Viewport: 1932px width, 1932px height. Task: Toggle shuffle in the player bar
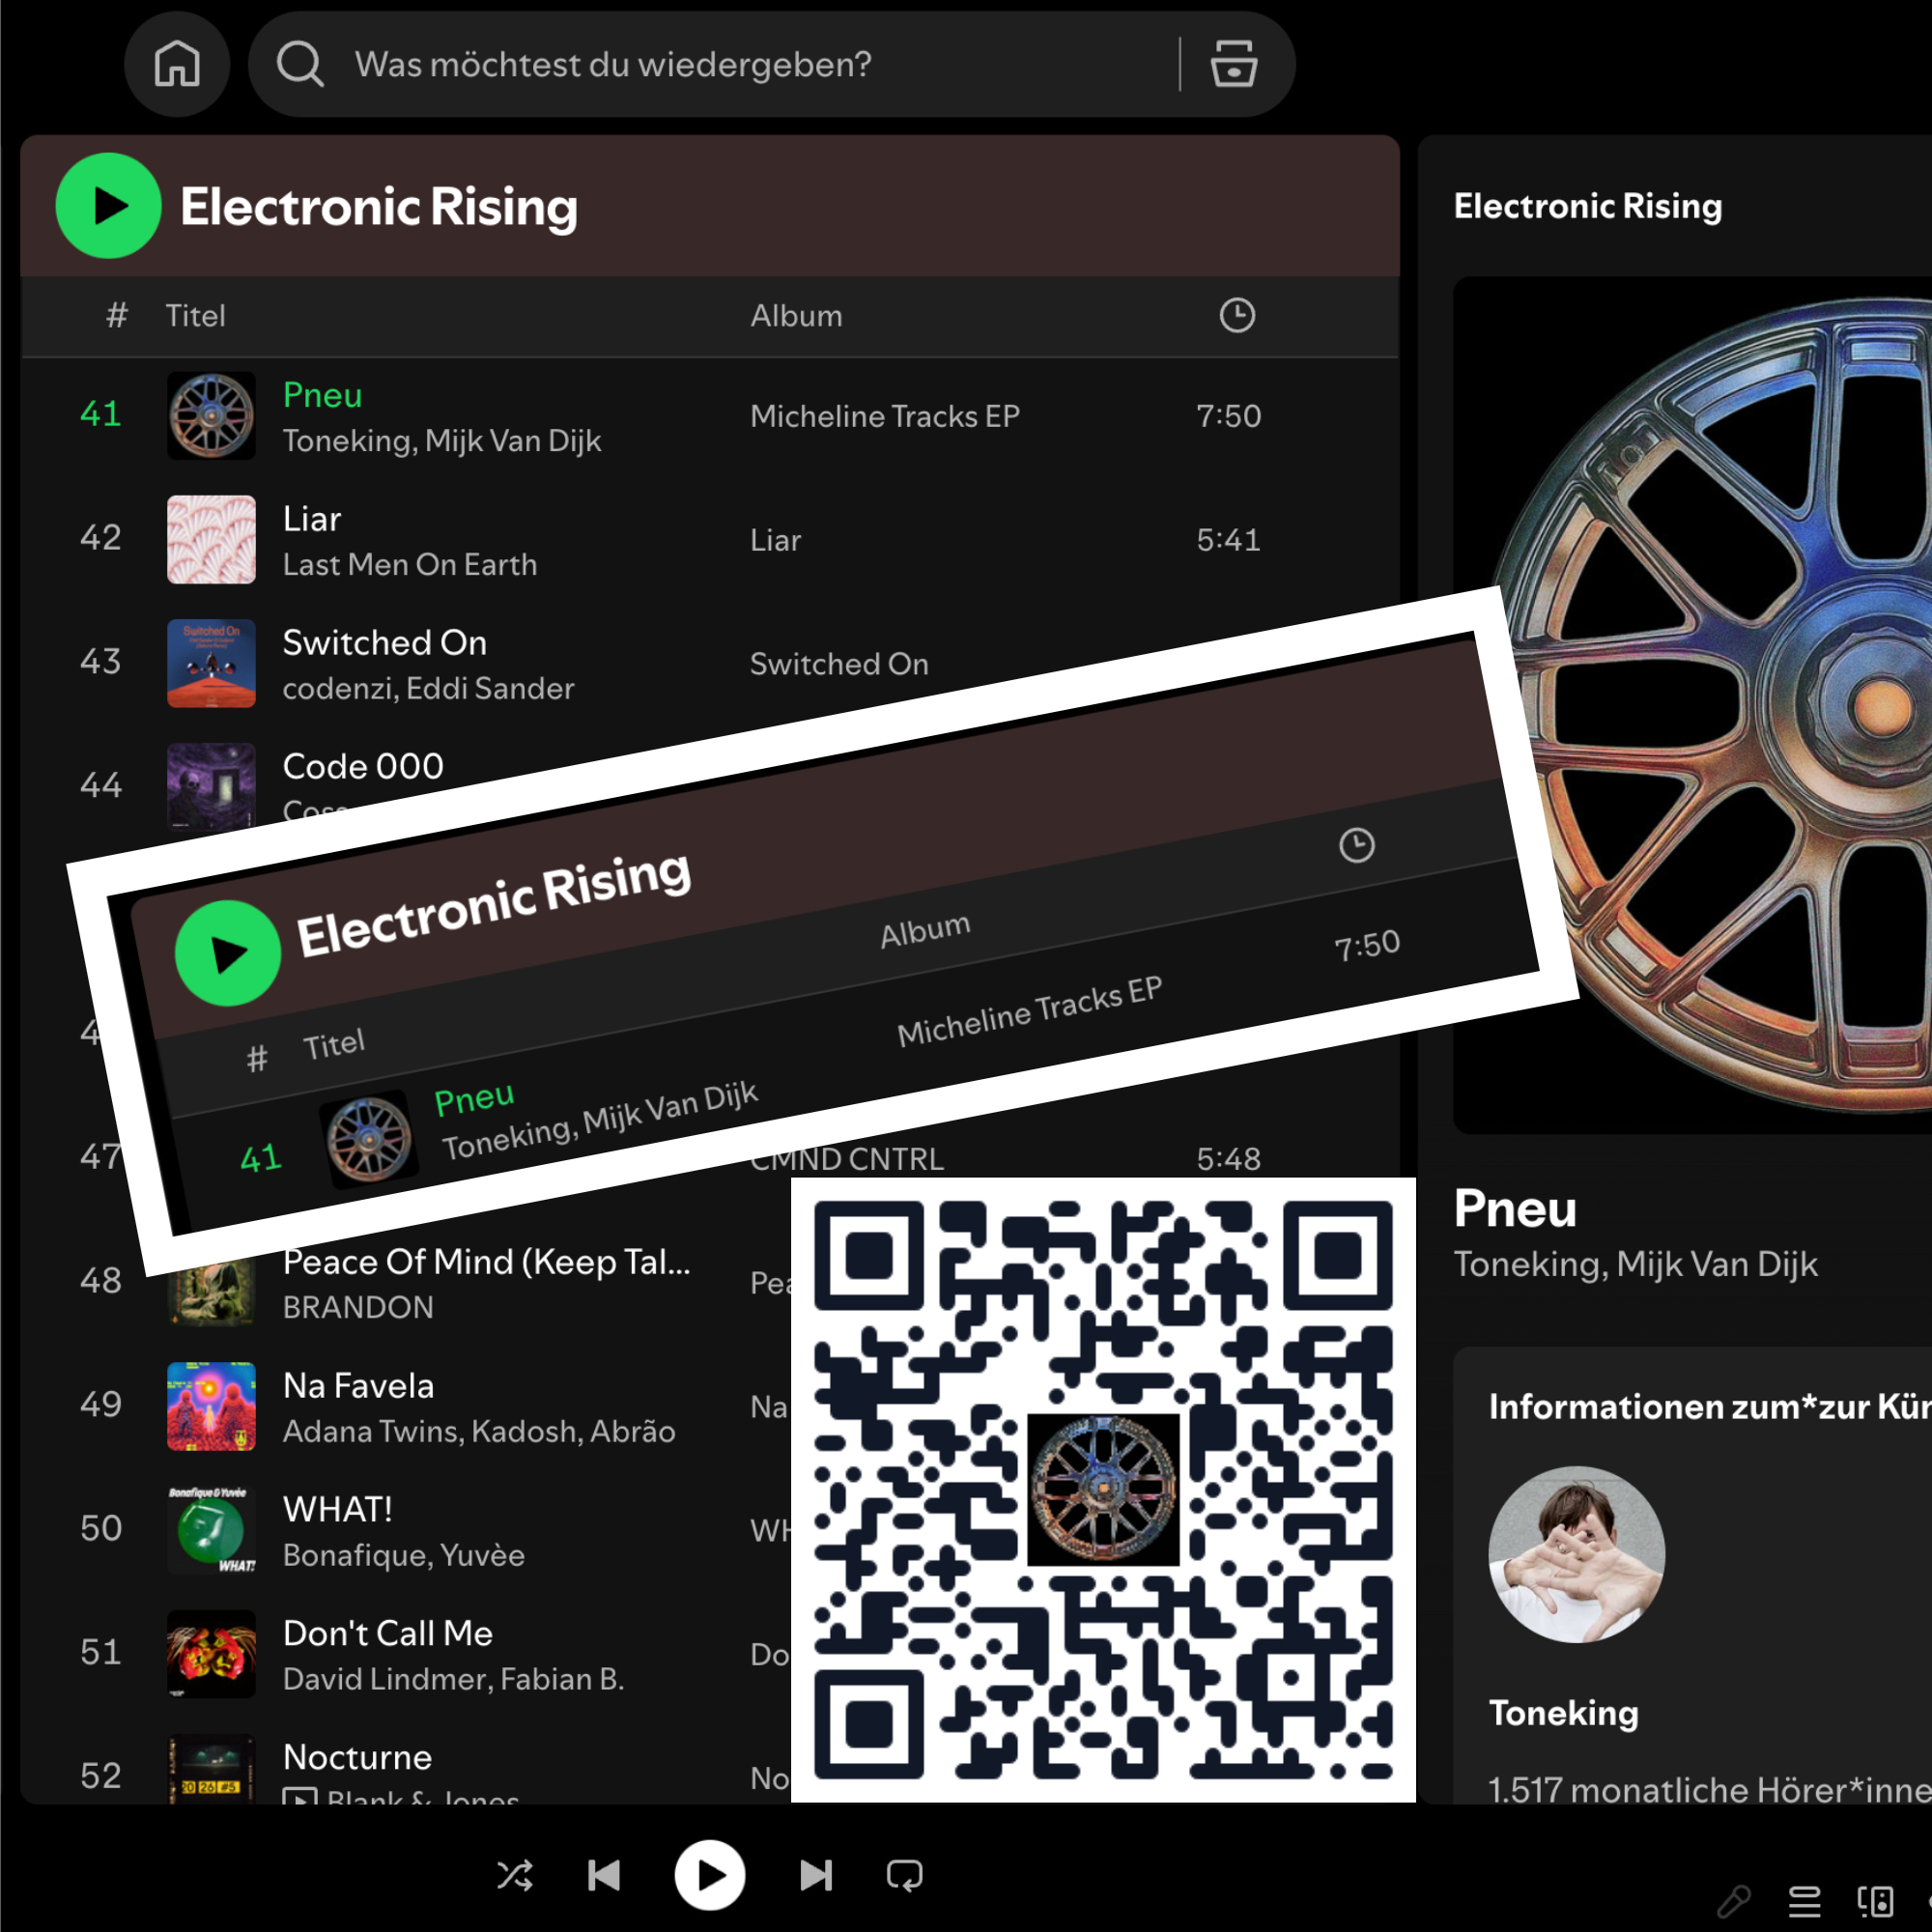click(x=515, y=1875)
